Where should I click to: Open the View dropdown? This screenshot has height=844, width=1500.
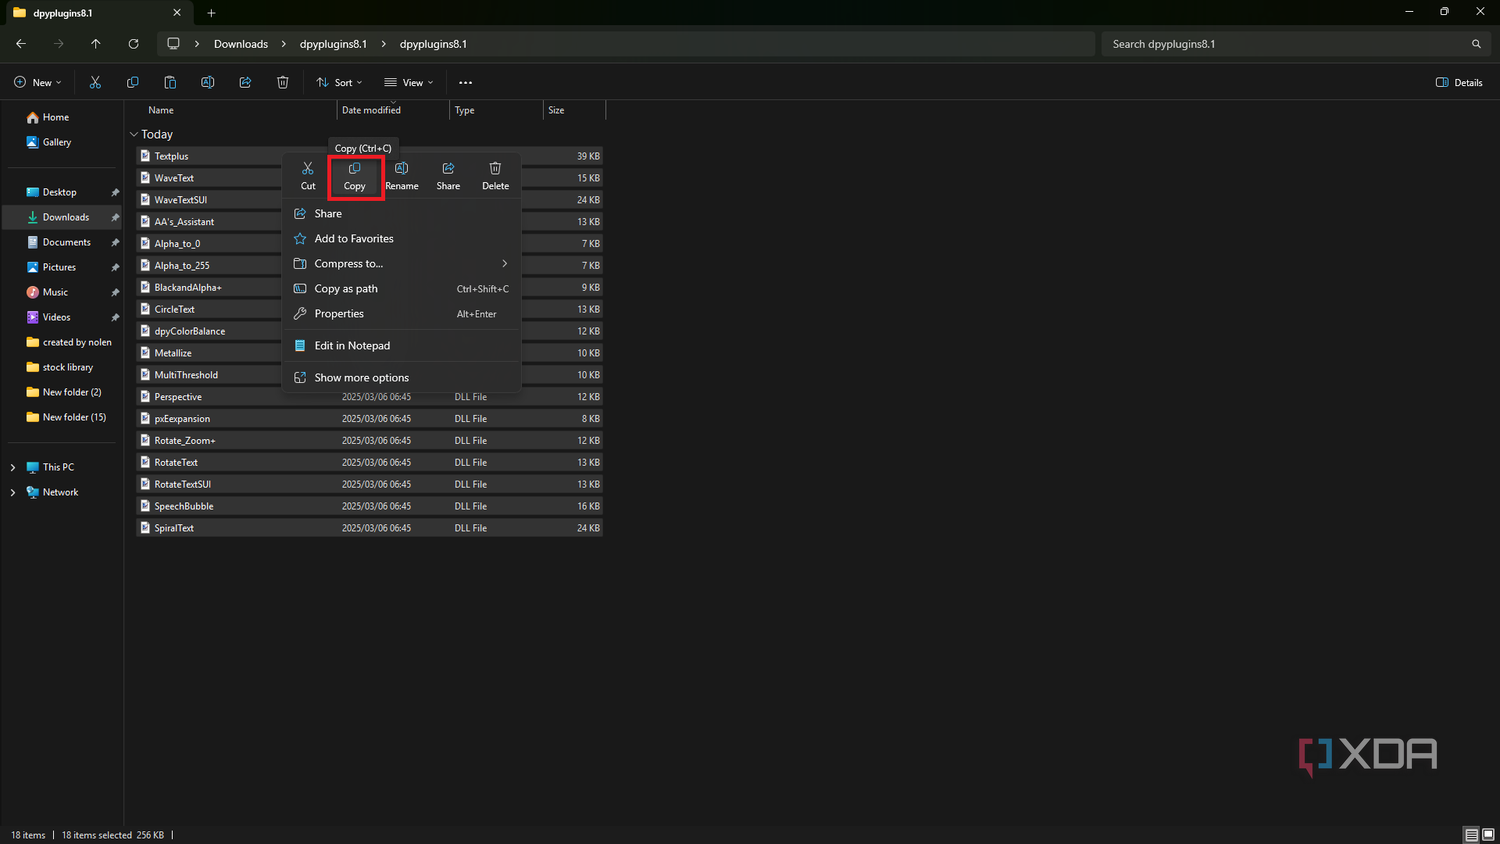(409, 82)
